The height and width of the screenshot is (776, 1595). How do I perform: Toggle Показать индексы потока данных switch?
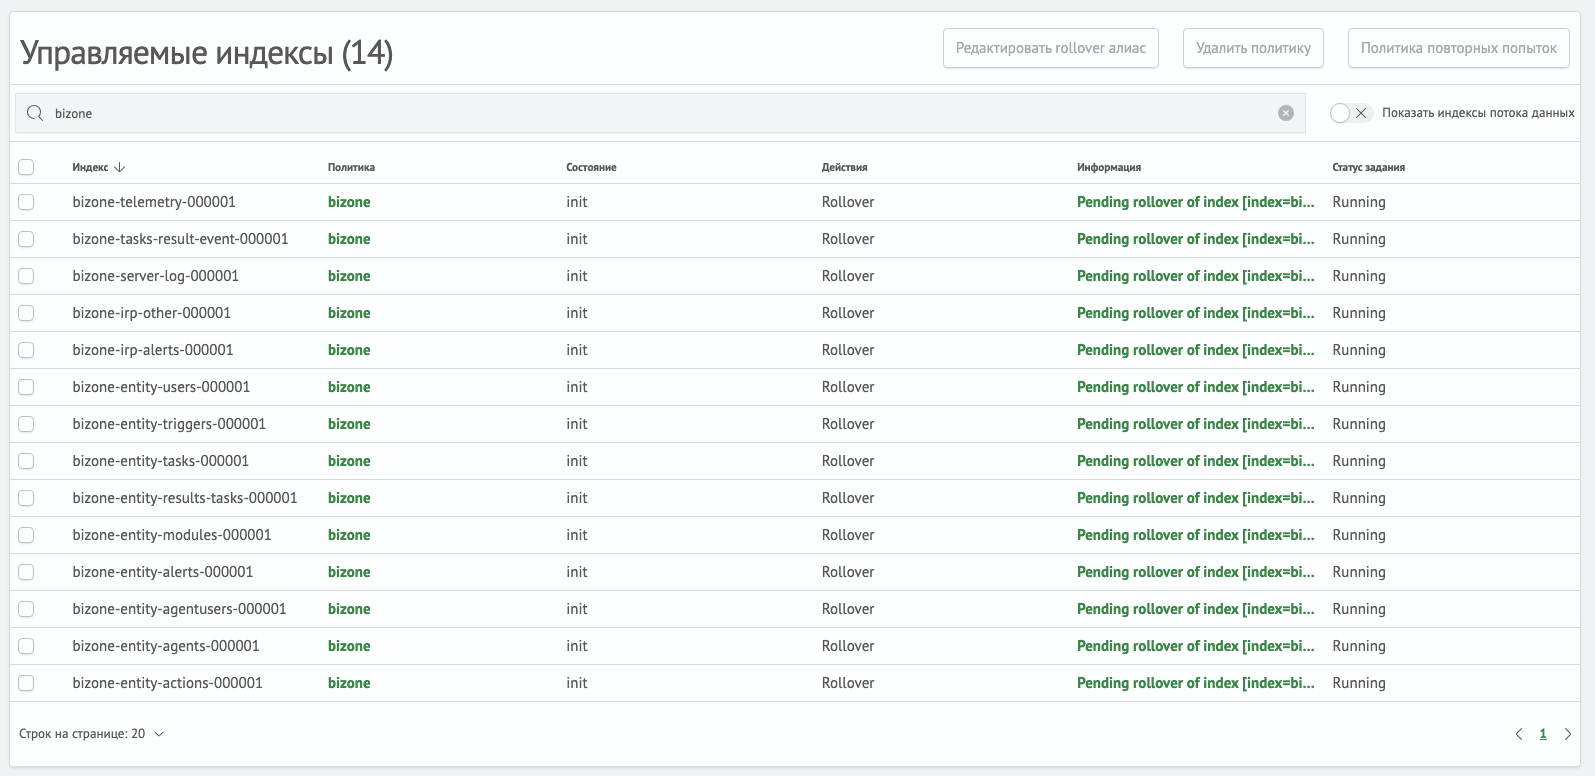coord(1351,113)
